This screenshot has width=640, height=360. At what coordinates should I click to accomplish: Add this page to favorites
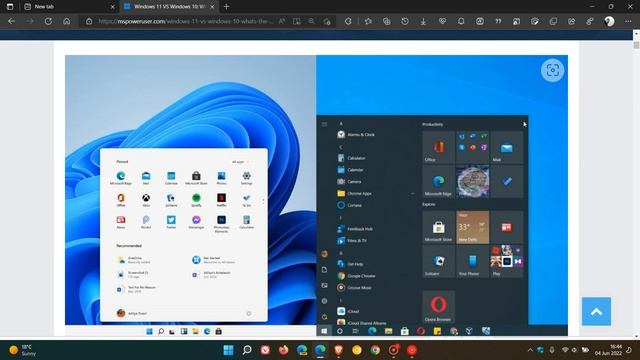coord(327,21)
